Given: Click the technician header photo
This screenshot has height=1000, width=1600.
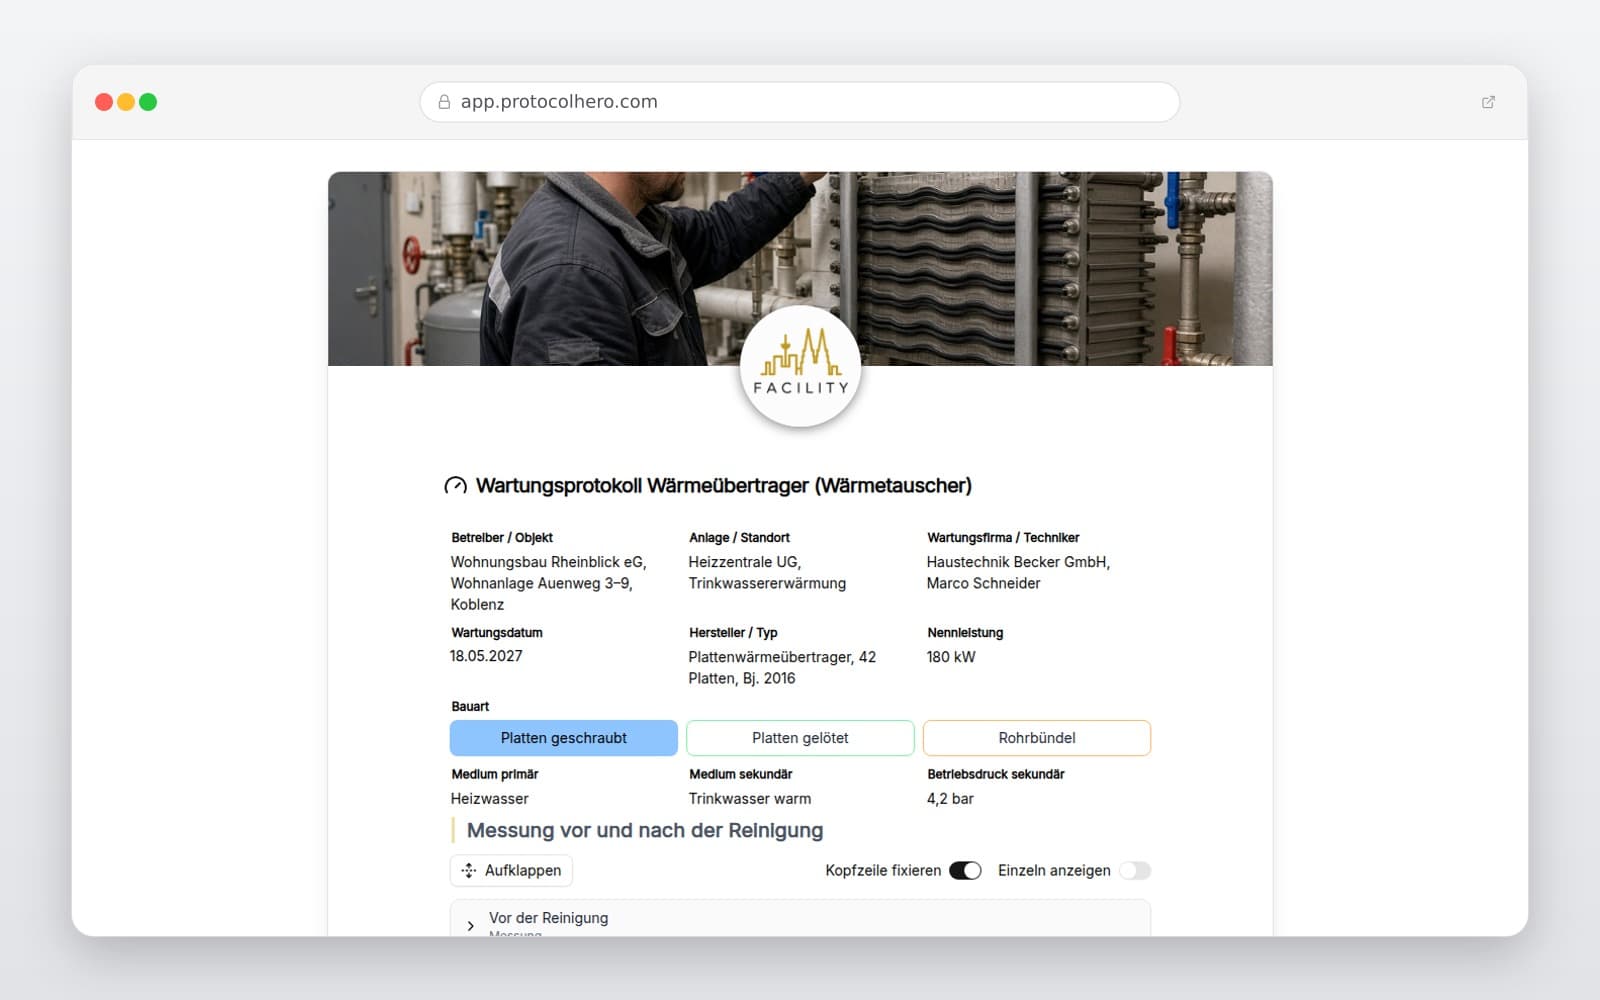Looking at the screenshot, I should [800, 269].
